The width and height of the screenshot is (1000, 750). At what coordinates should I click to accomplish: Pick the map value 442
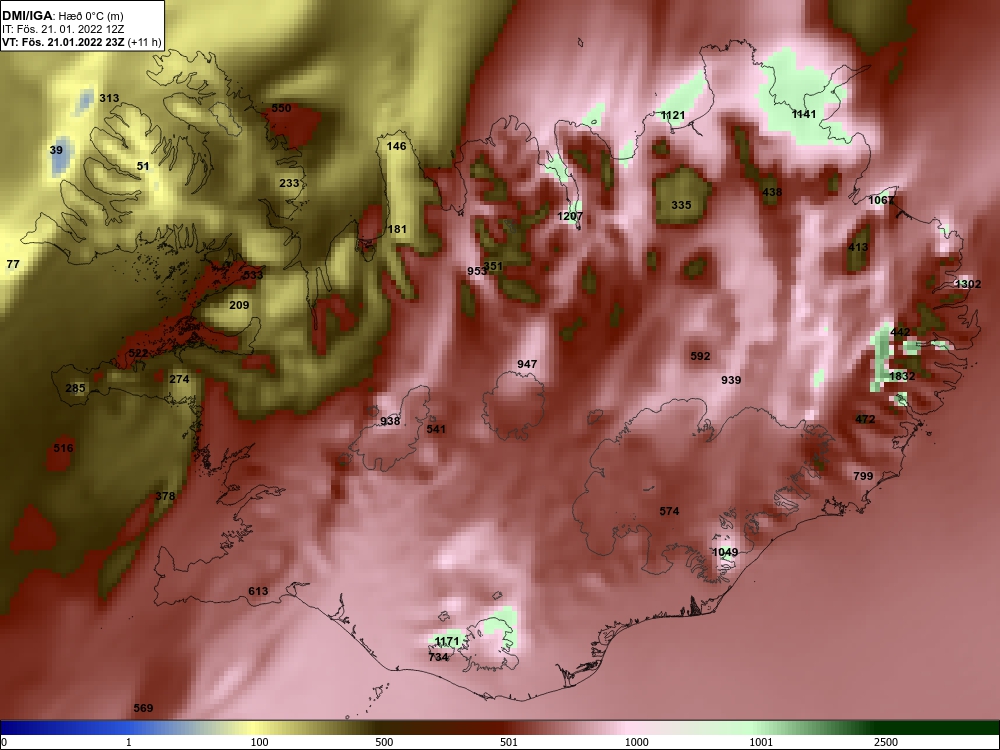coord(900,332)
